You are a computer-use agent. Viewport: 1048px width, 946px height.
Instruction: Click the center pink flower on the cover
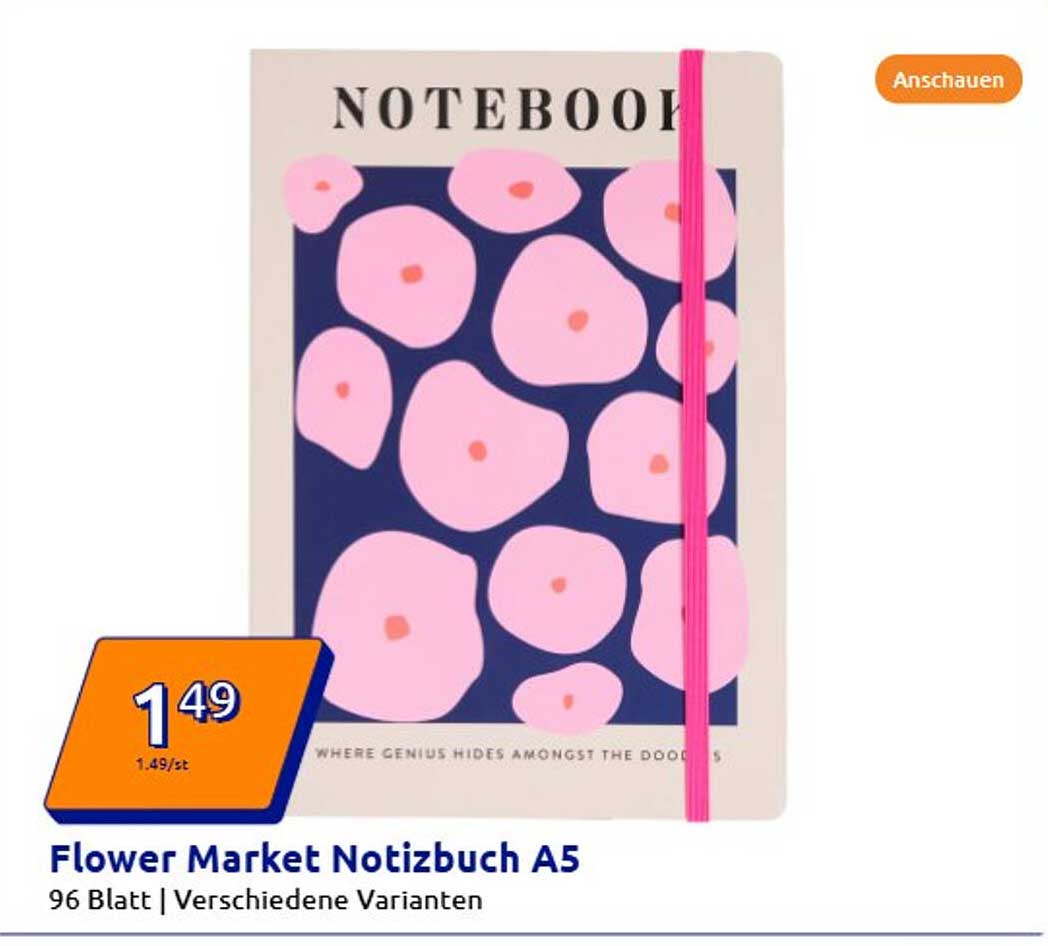(483, 447)
